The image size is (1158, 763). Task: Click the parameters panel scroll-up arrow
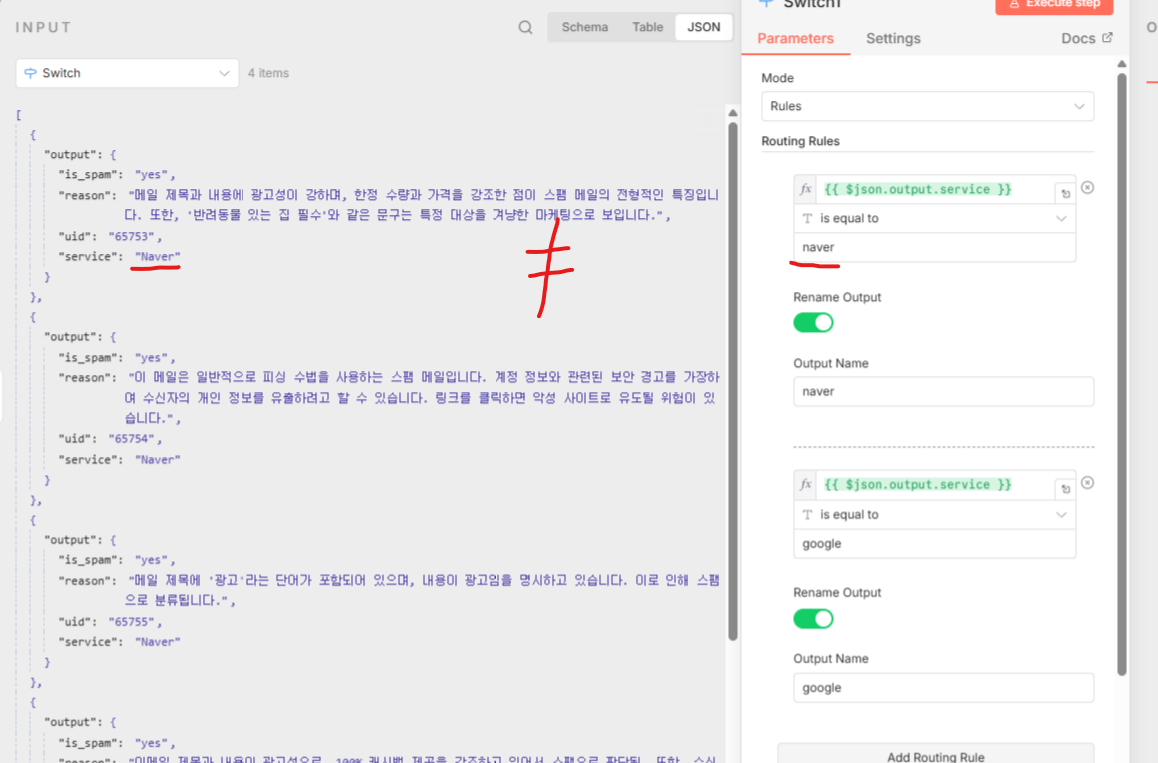[x=1122, y=64]
